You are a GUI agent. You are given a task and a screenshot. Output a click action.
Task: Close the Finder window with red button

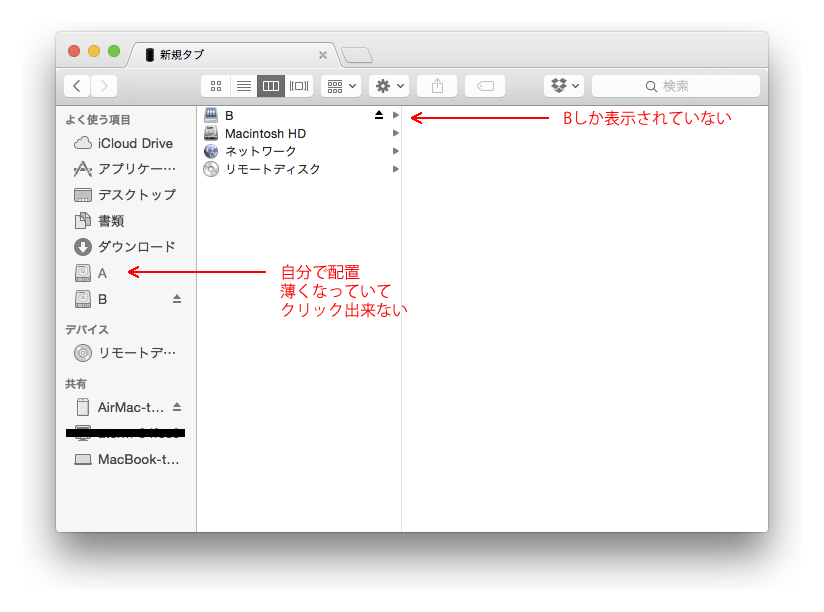[74, 51]
